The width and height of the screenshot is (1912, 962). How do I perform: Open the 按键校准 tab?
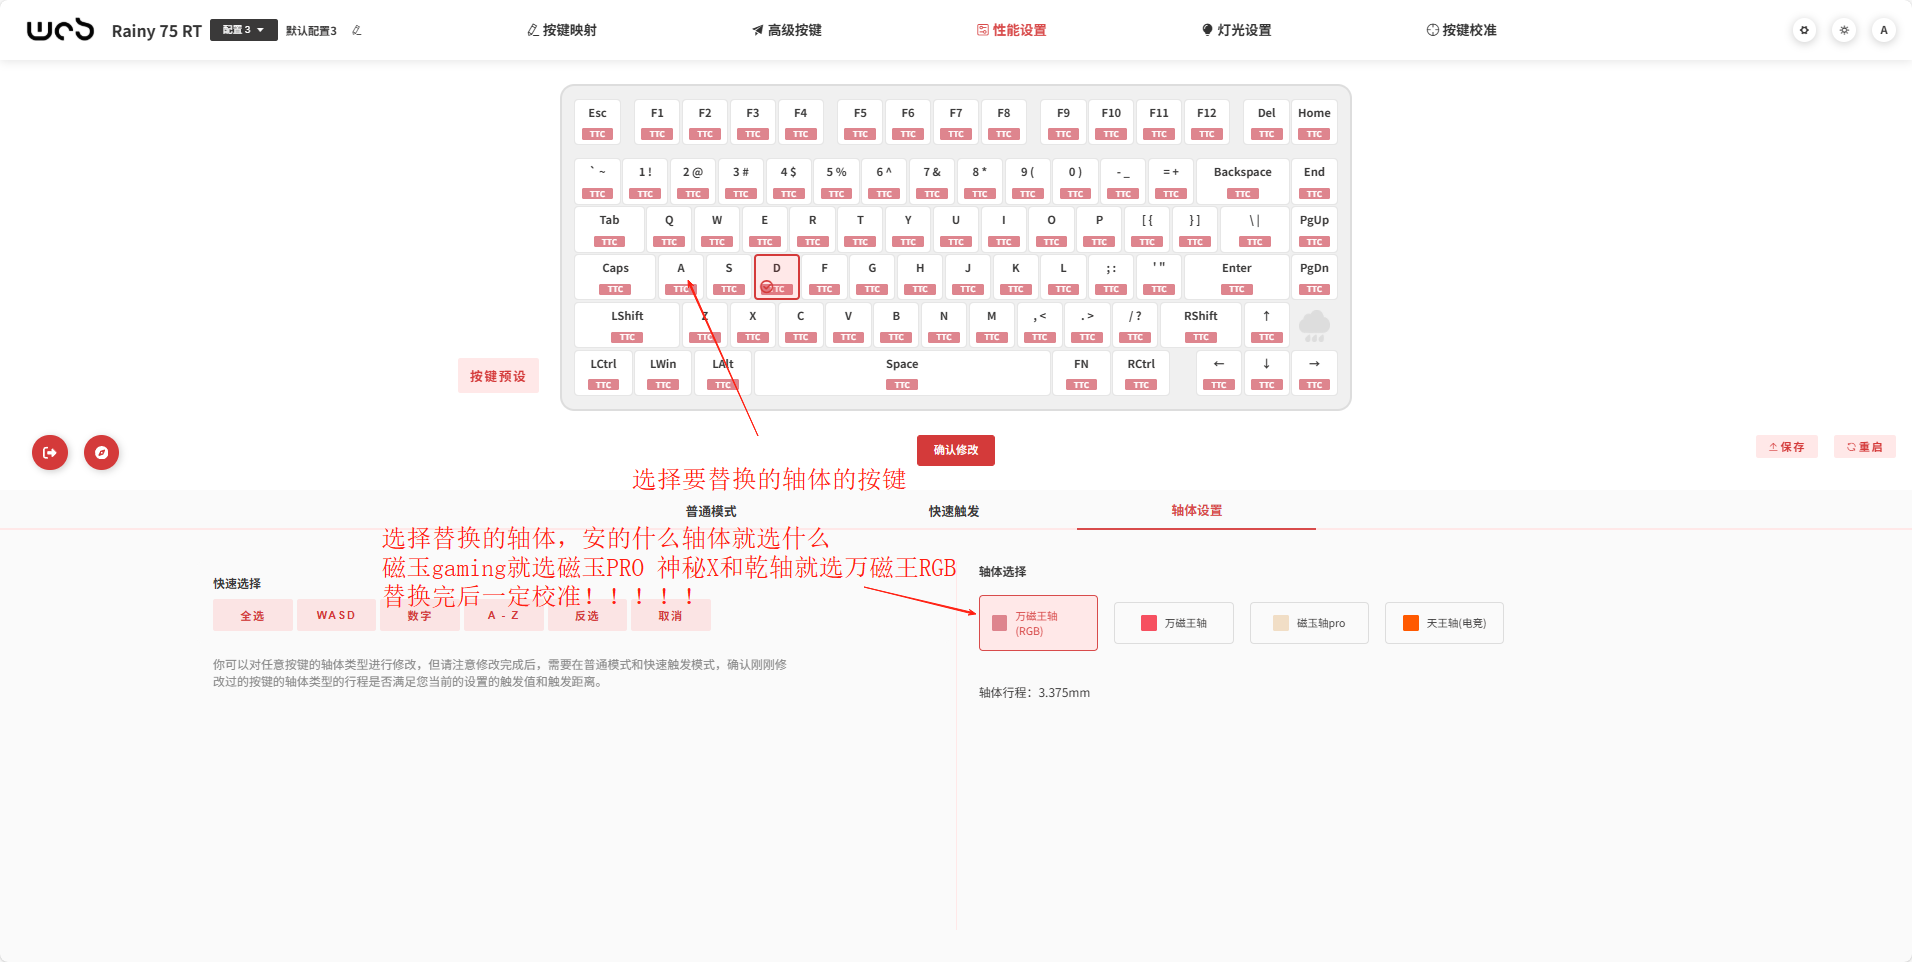click(x=1462, y=30)
